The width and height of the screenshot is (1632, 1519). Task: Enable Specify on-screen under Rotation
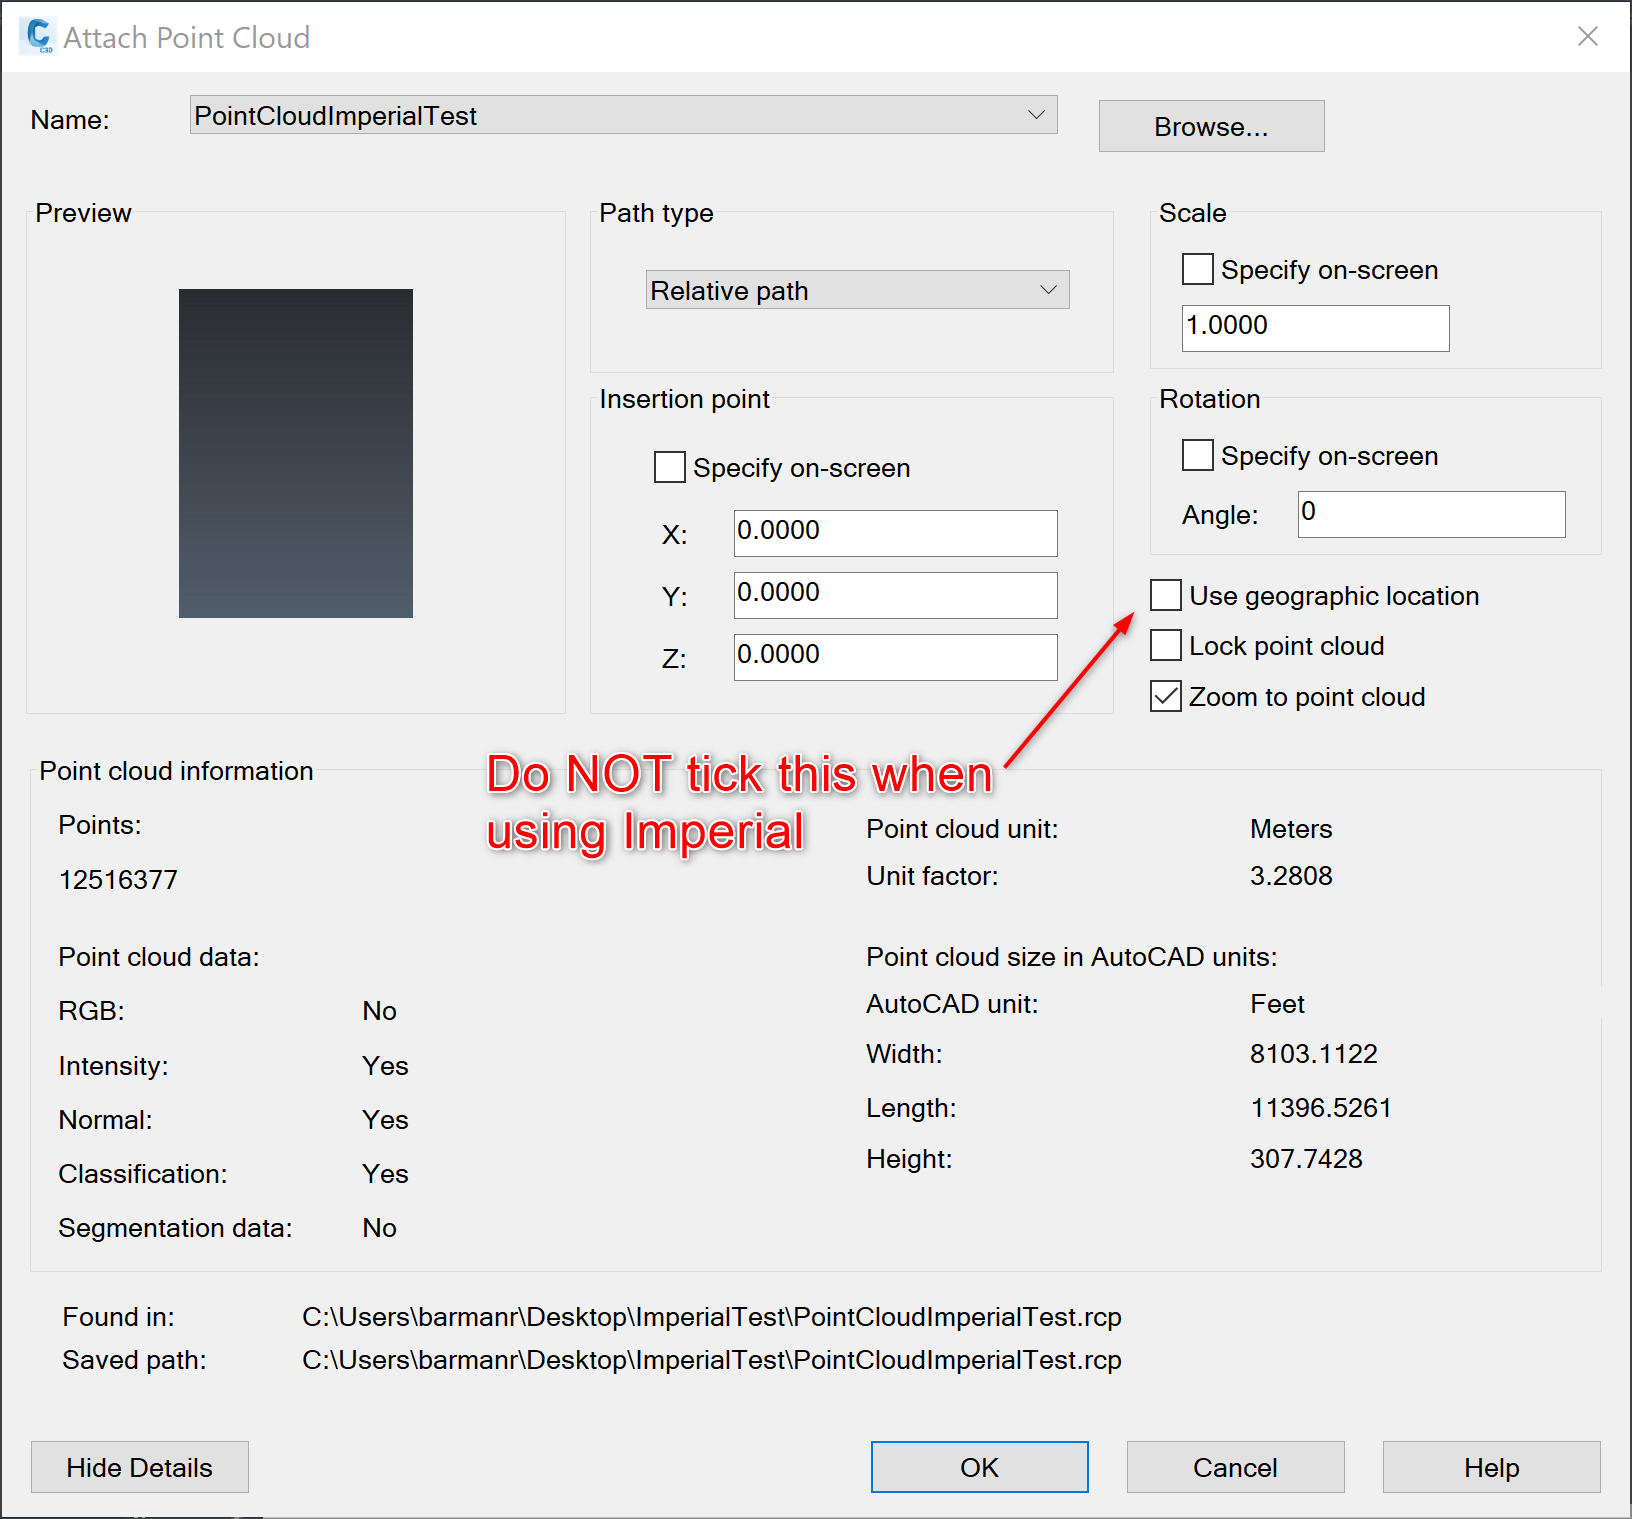point(1197,455)
